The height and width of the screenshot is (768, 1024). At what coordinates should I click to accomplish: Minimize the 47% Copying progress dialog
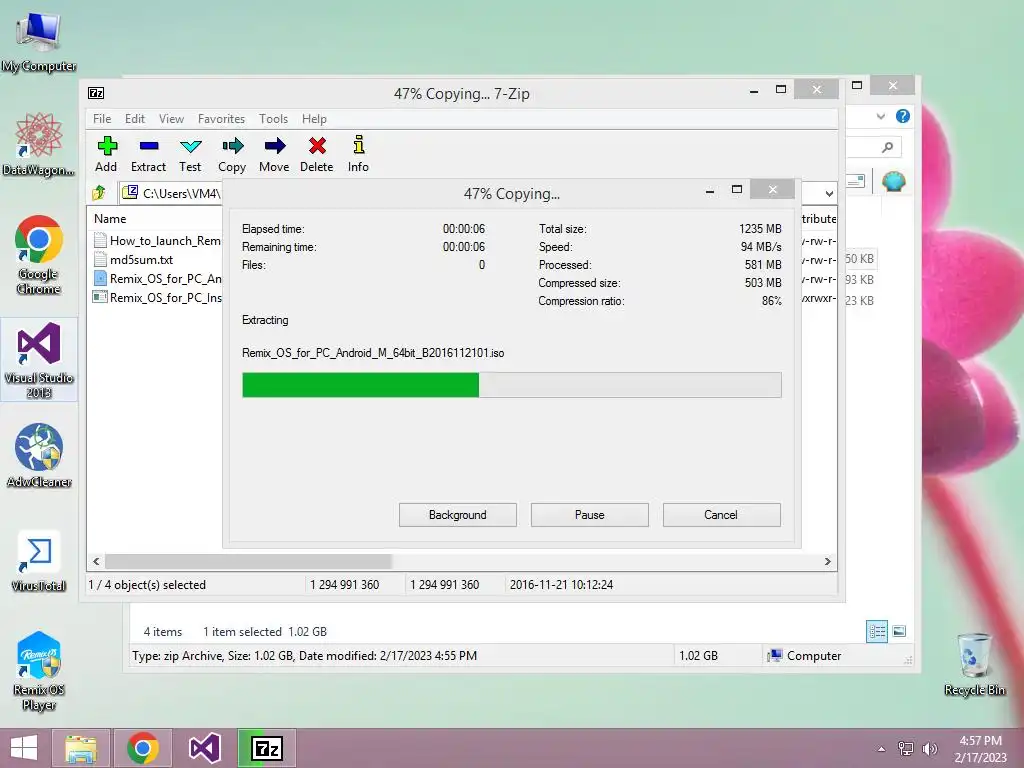[x=710, y=190]
